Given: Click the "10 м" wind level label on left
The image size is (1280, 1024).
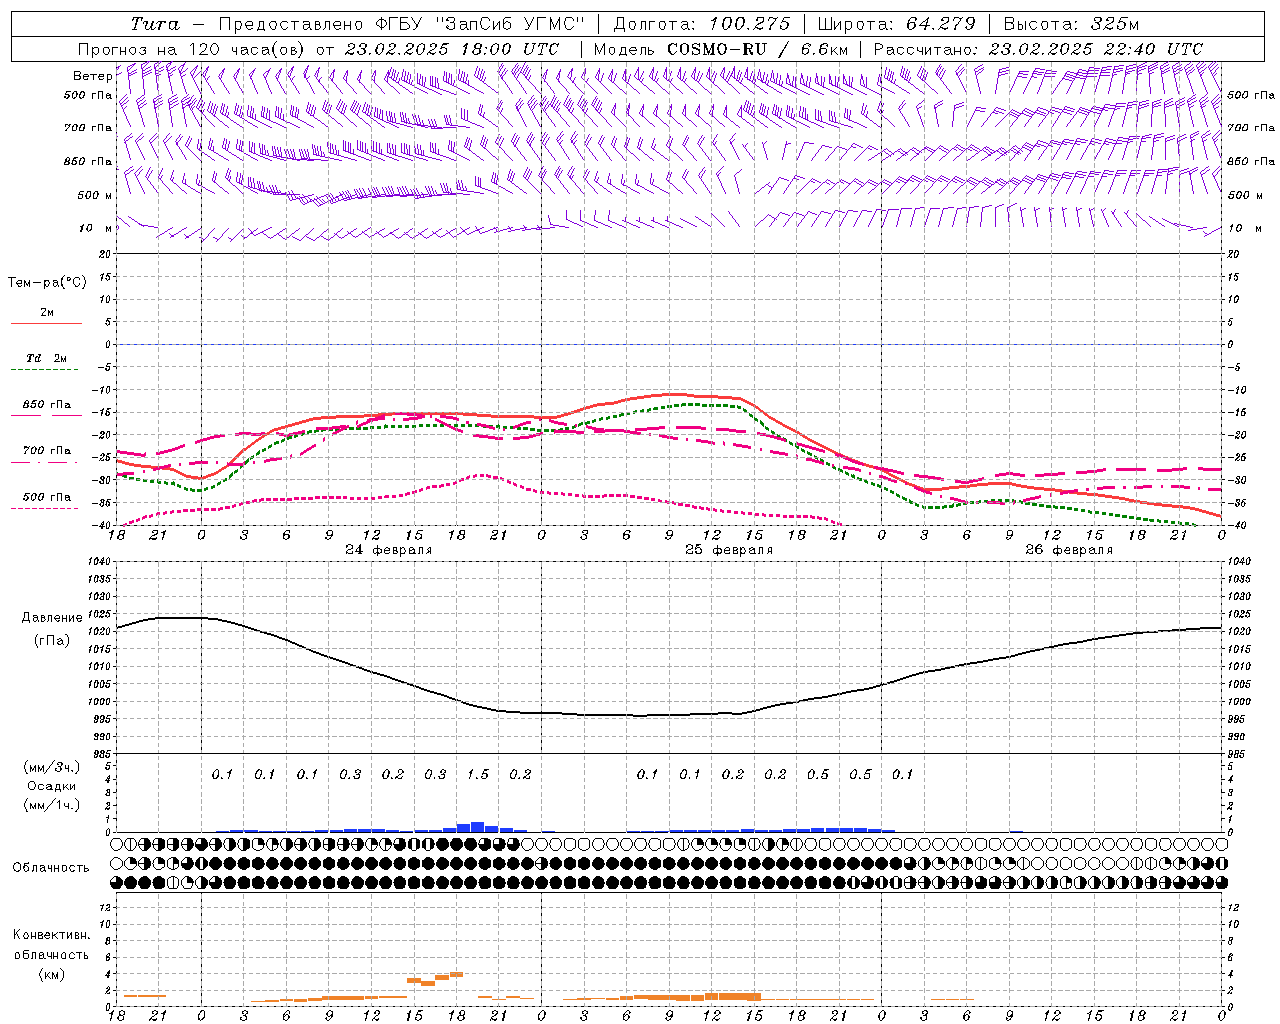Looking at the screenshot, I should [x=95, y=228].
